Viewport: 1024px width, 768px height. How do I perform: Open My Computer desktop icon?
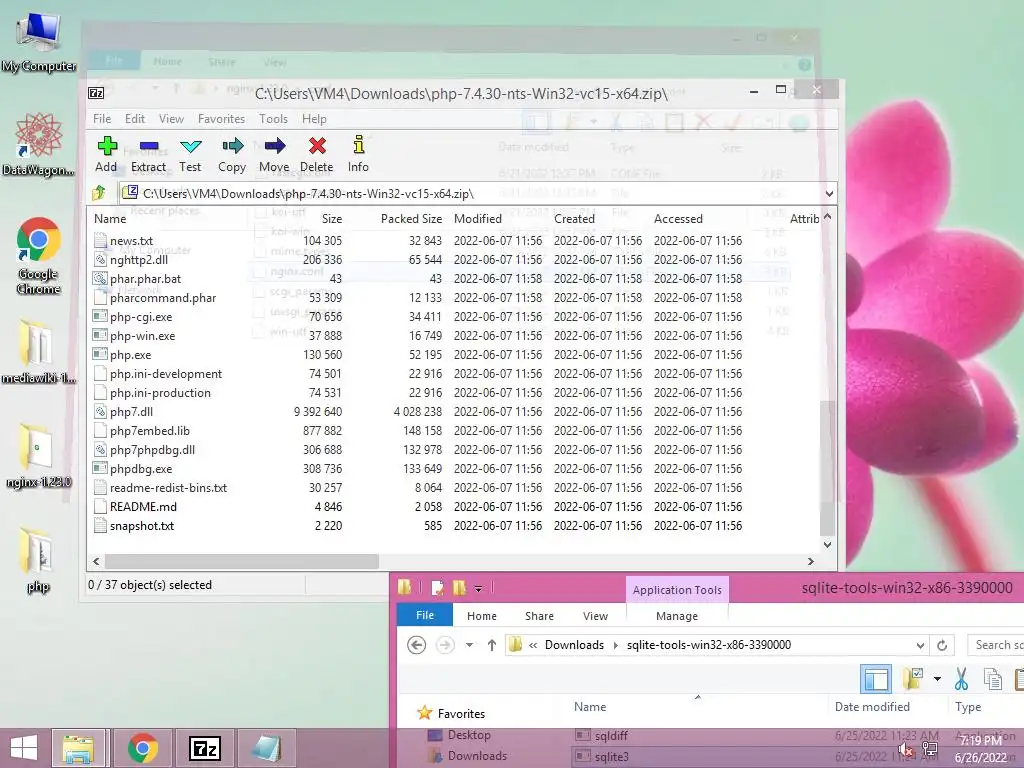click(39, 42)
